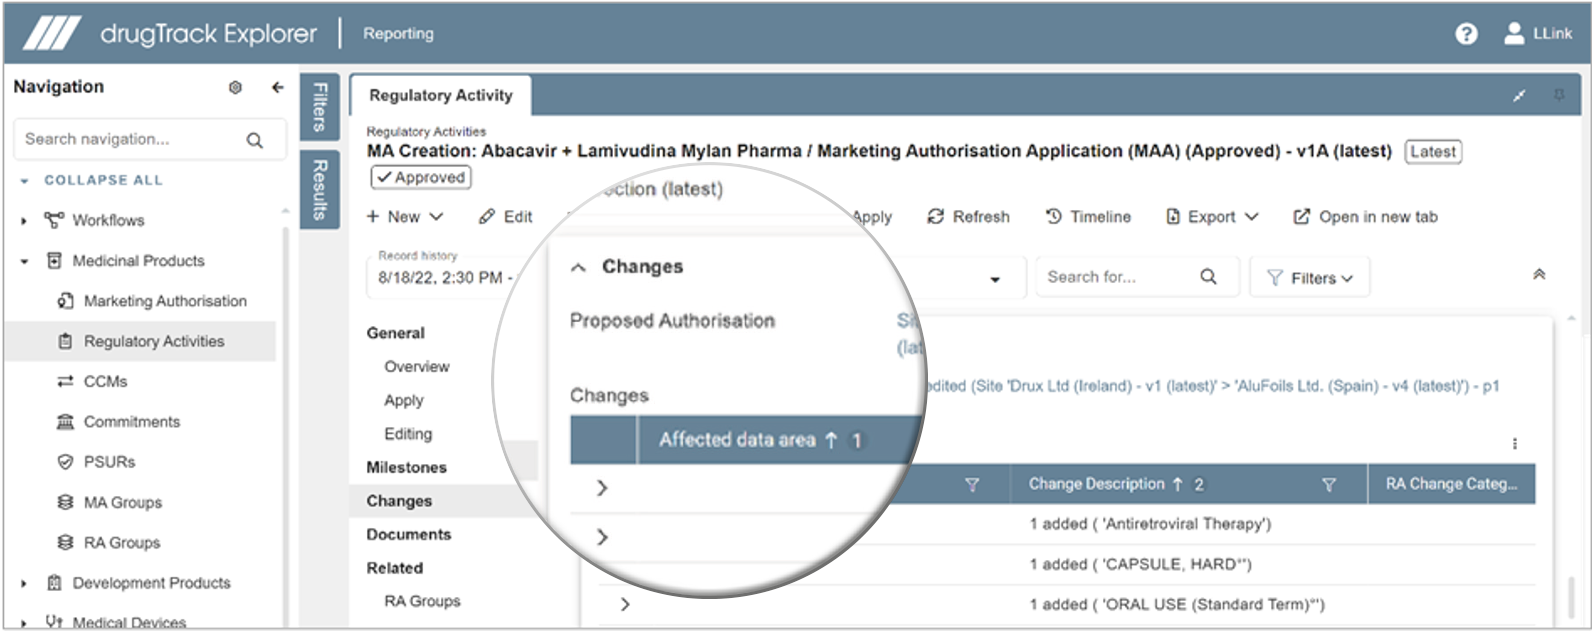Click the drugTrack Explorer logo

(170, 34)
